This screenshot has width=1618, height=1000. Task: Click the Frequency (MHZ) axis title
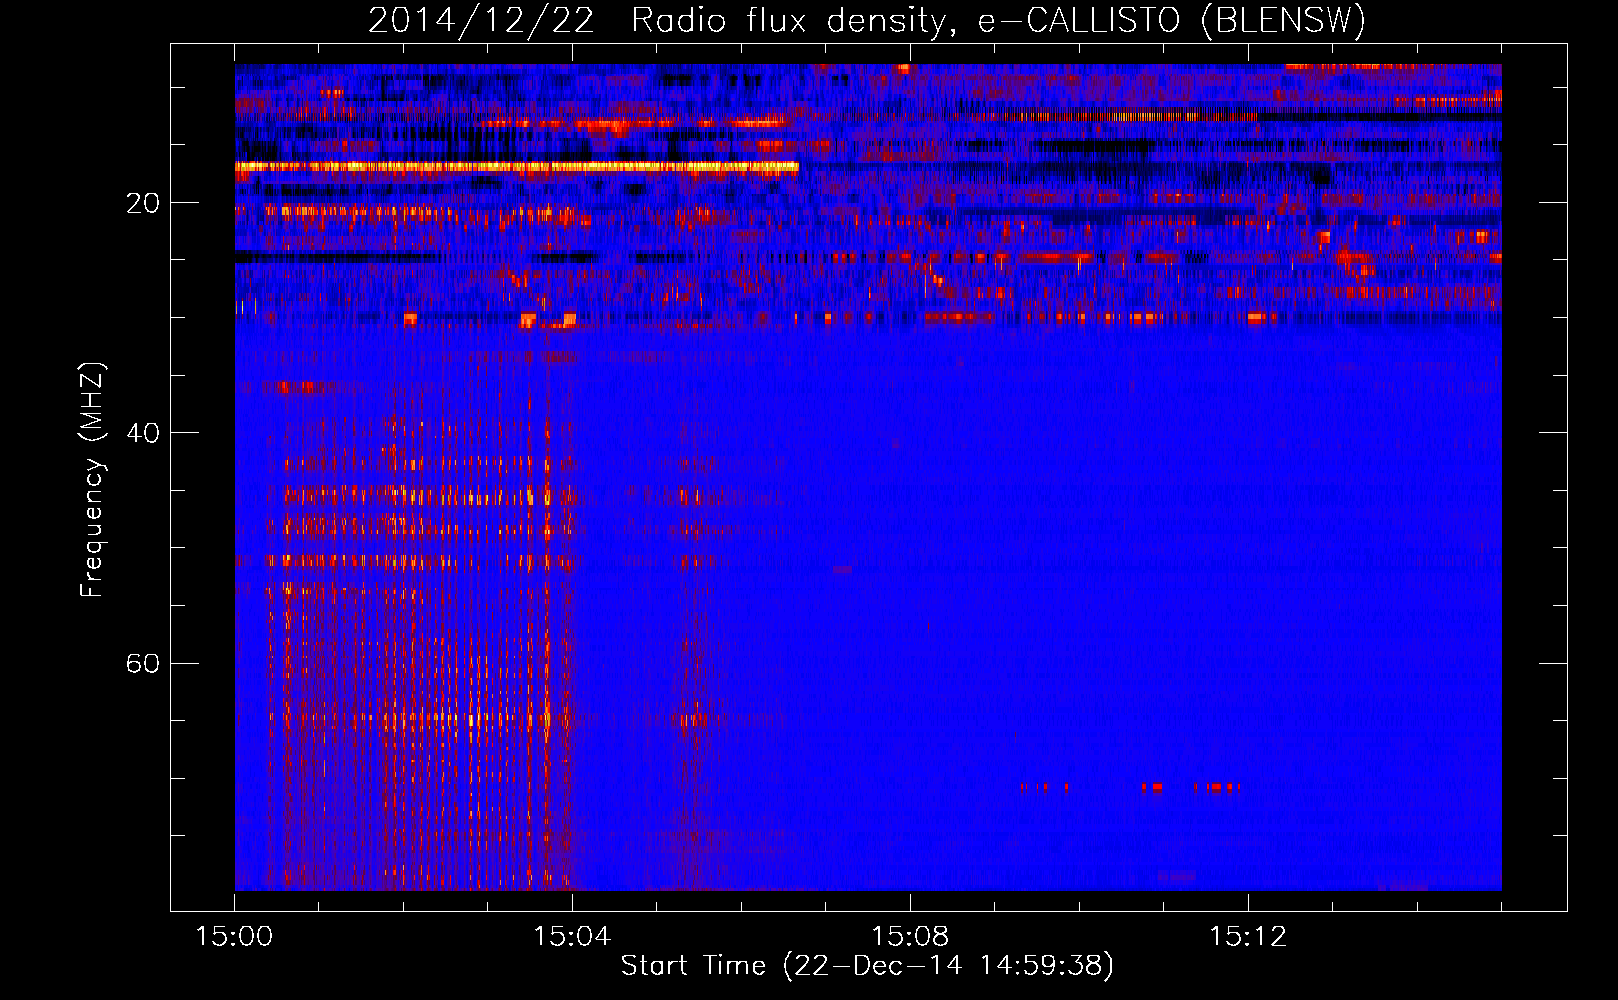tap(92, 480)
